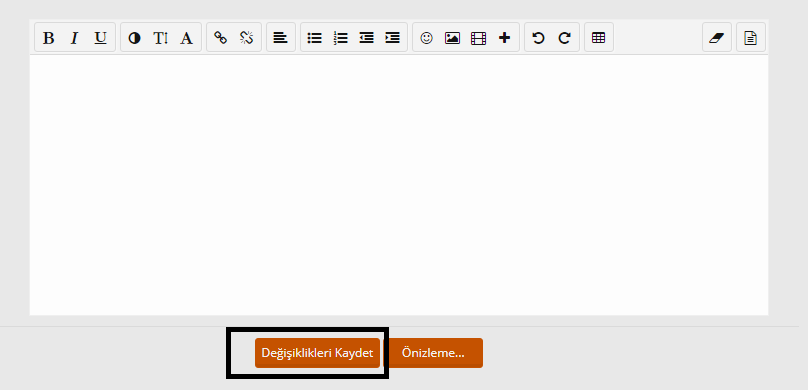Undo the last edit
The width and height of the screenshot is (808, 390).
point(538,38)
